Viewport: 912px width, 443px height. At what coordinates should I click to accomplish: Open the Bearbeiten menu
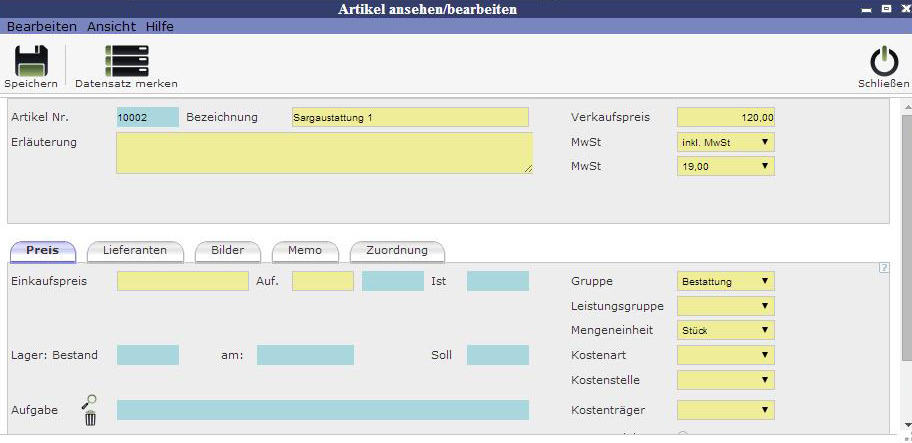pyautogui.click(x=42, y=26)
